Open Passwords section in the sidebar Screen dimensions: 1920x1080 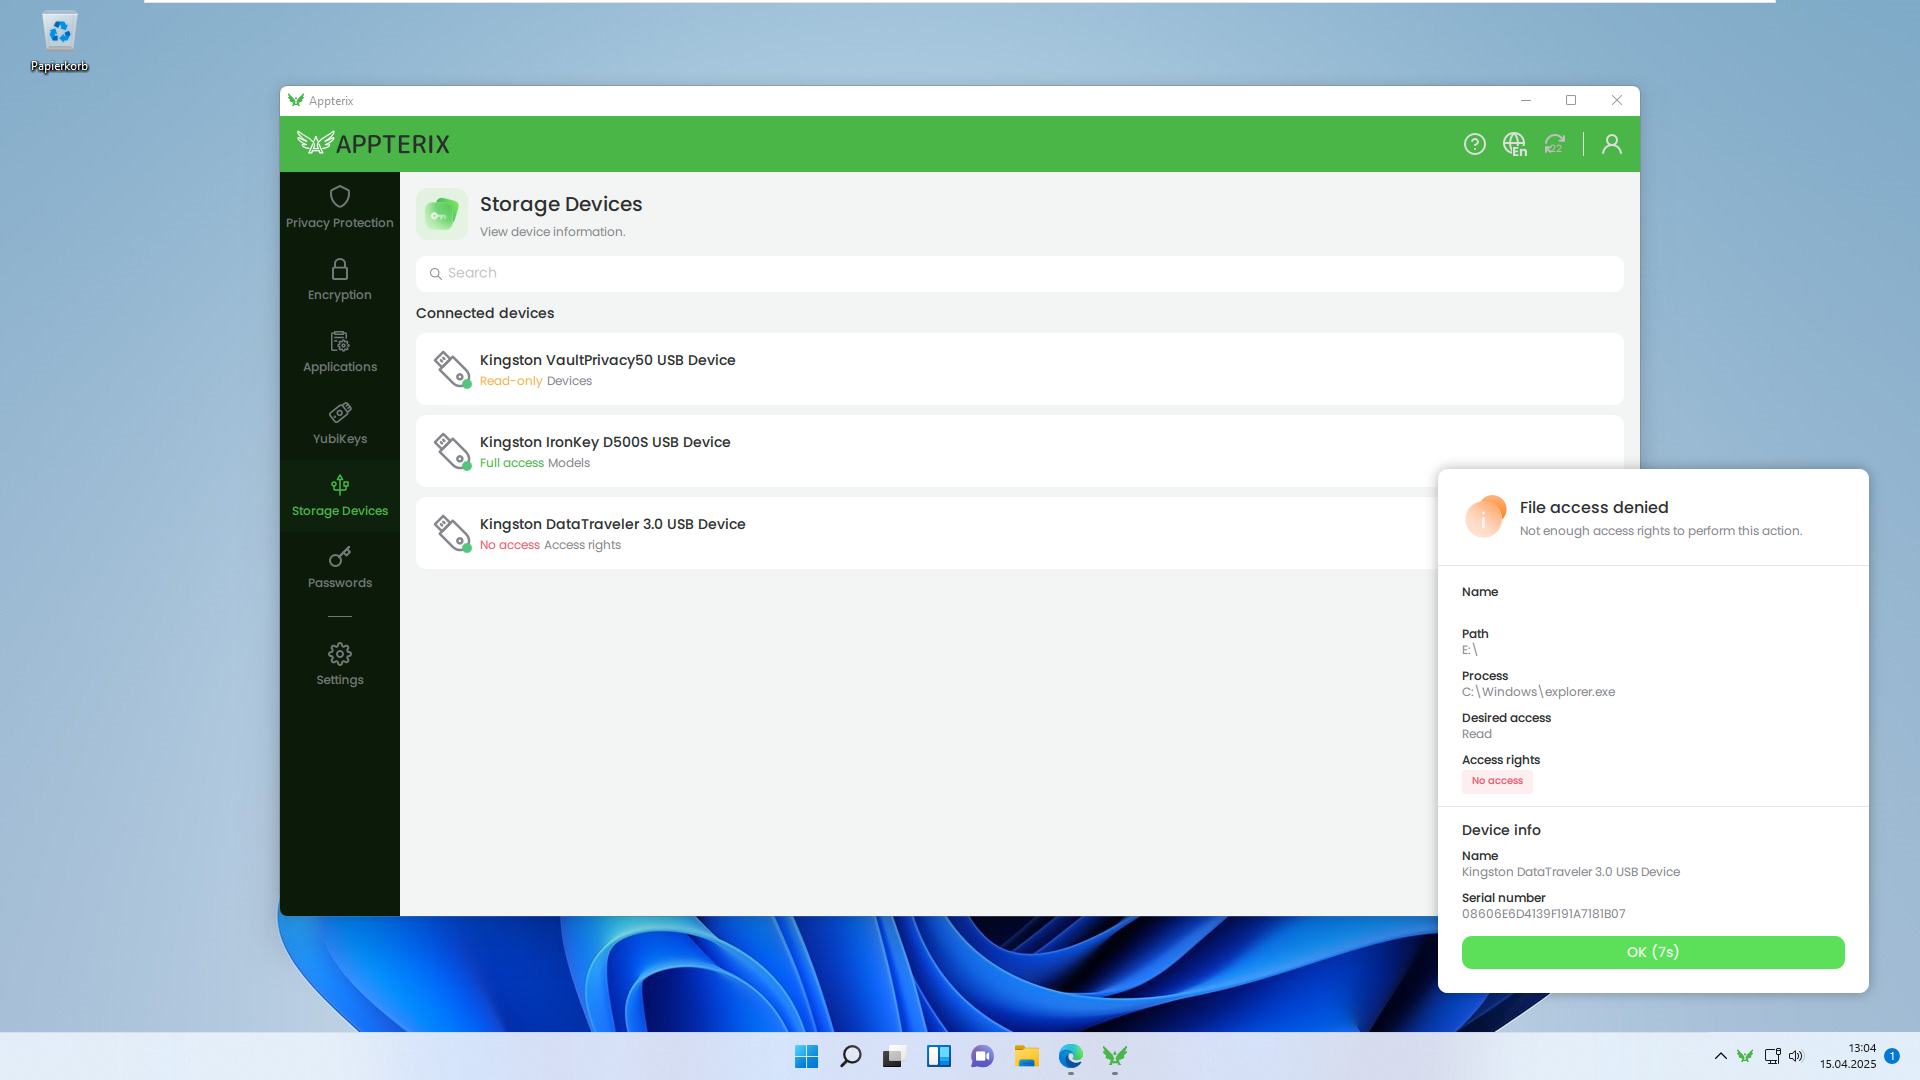coord(339,568)
